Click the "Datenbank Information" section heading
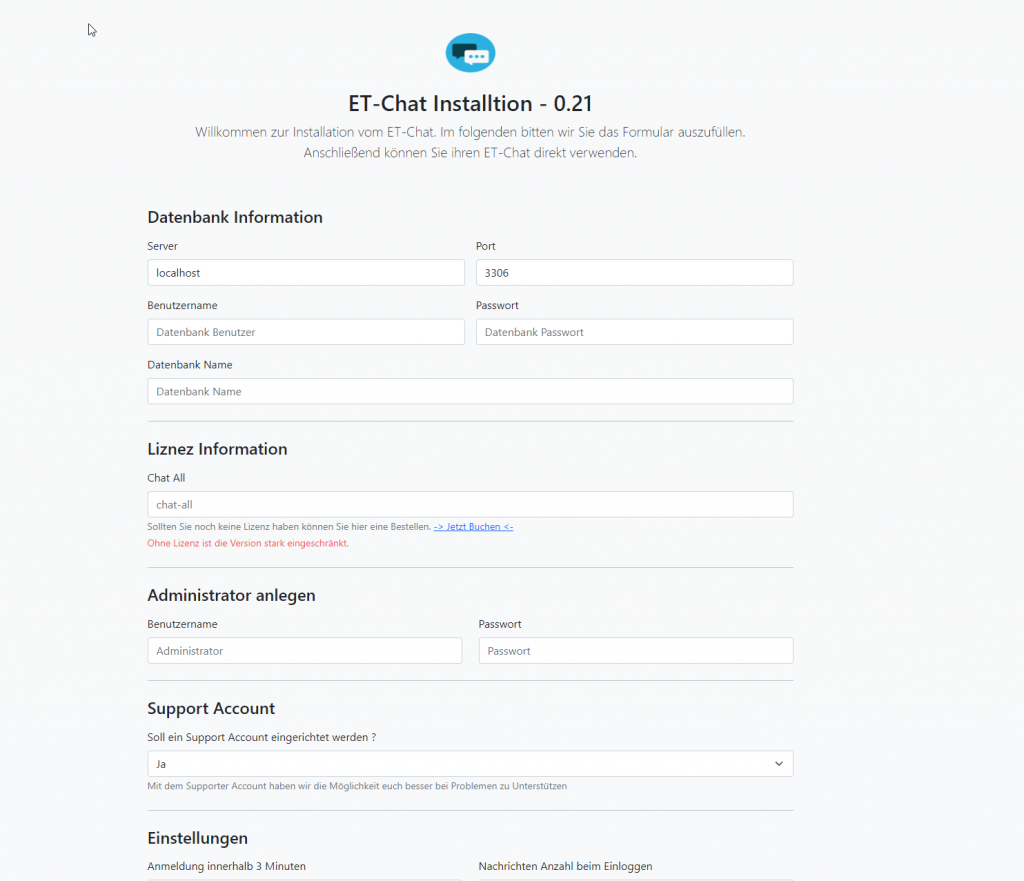Image resolution: width=1024 pixels, height=881 pixels. tap(235, 217)
